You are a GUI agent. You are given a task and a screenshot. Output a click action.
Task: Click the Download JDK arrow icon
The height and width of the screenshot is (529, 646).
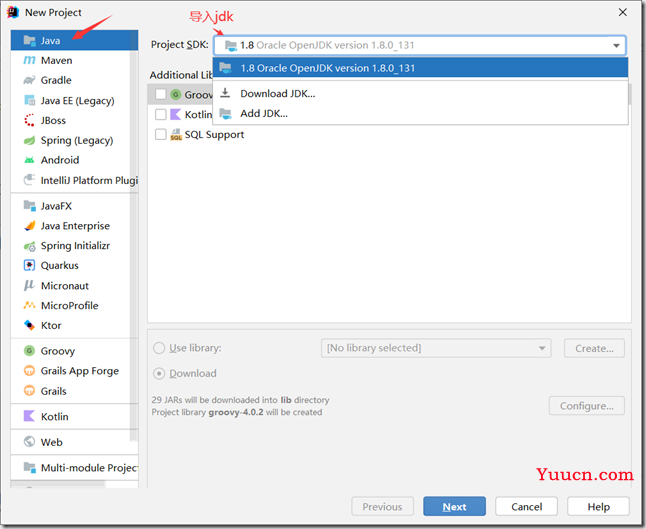point(225,93)
